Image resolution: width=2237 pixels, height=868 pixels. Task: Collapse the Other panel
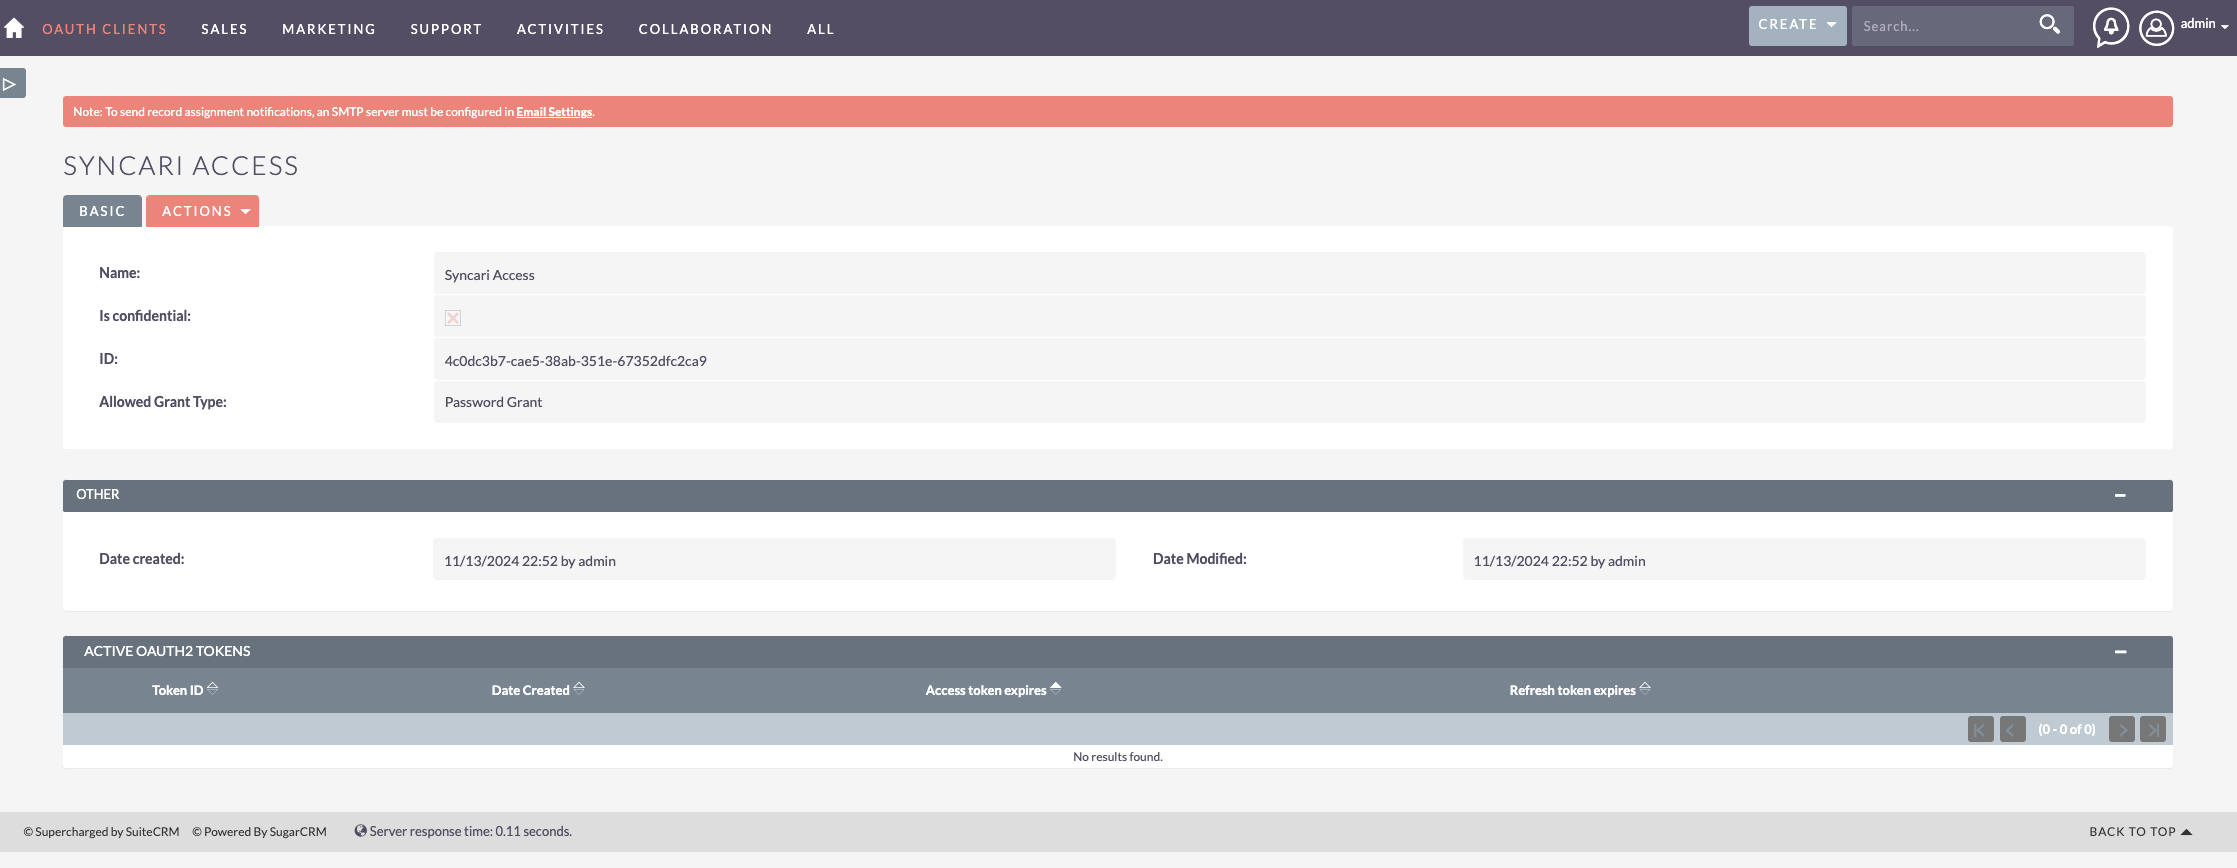2120,495
